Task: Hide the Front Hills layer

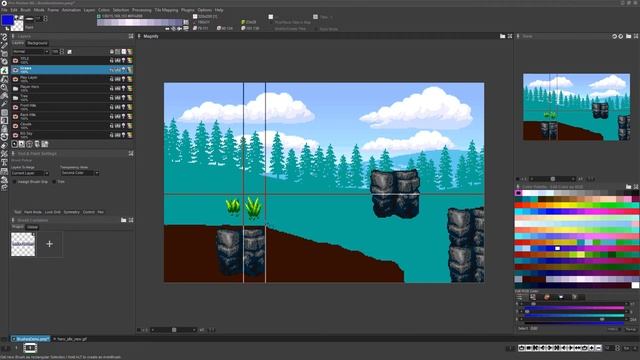Action: (15, 107)
